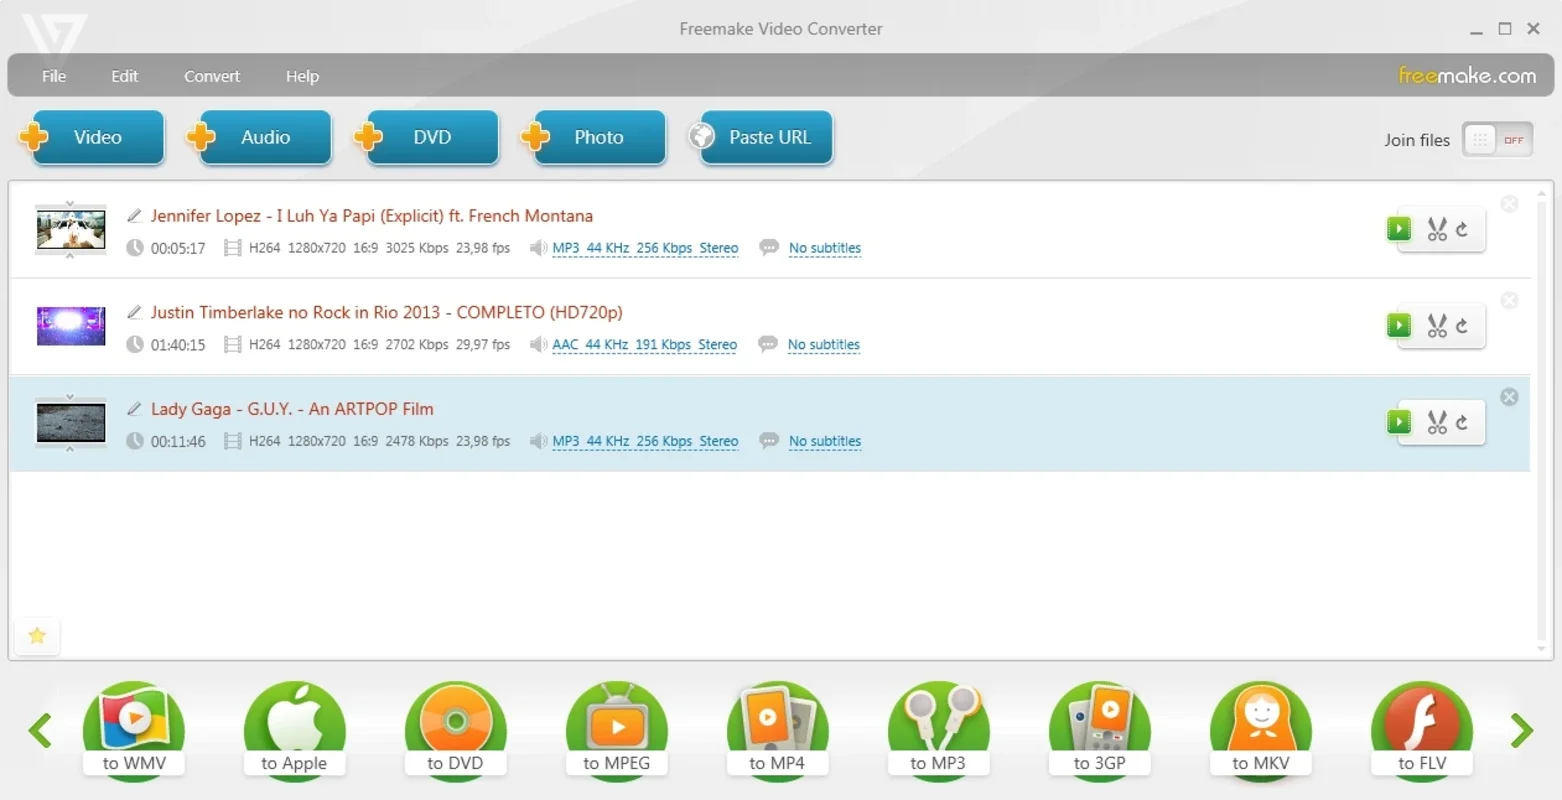Rotate the Lady Gaga video
This screenshot has width=1562, height=800.
point(1462,422)
